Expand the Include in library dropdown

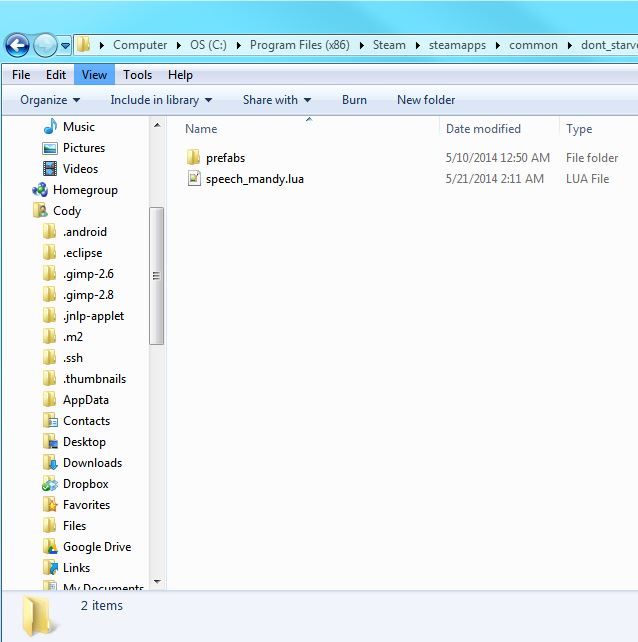tap(161, 100)
